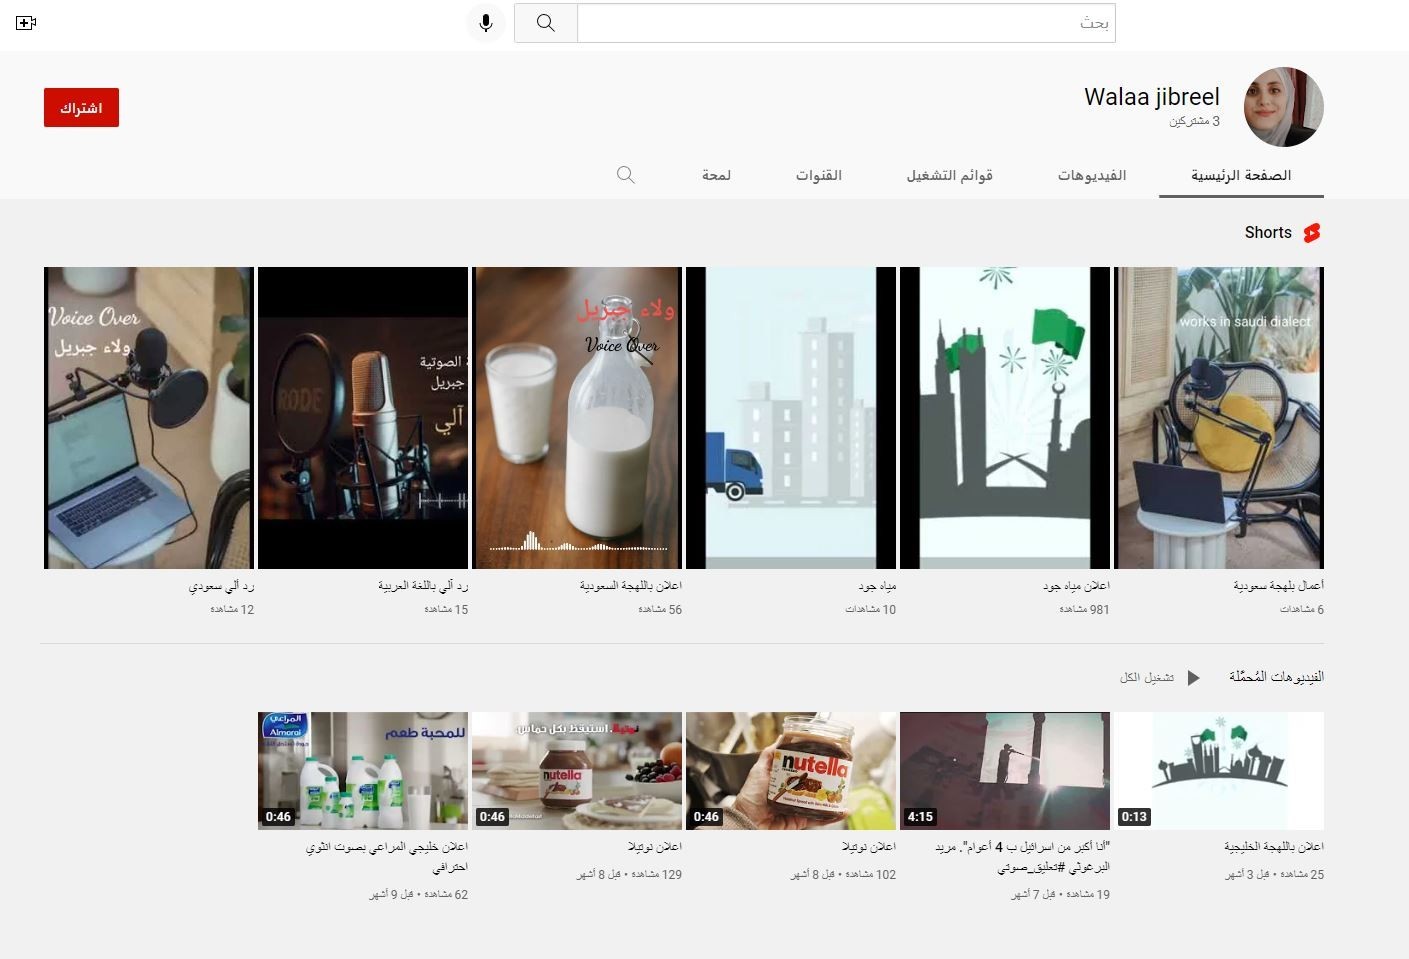Viewport: 1409px width, 959px height.
Task: Open the RODE microphone short thumbnail
Action: [363, 417]
